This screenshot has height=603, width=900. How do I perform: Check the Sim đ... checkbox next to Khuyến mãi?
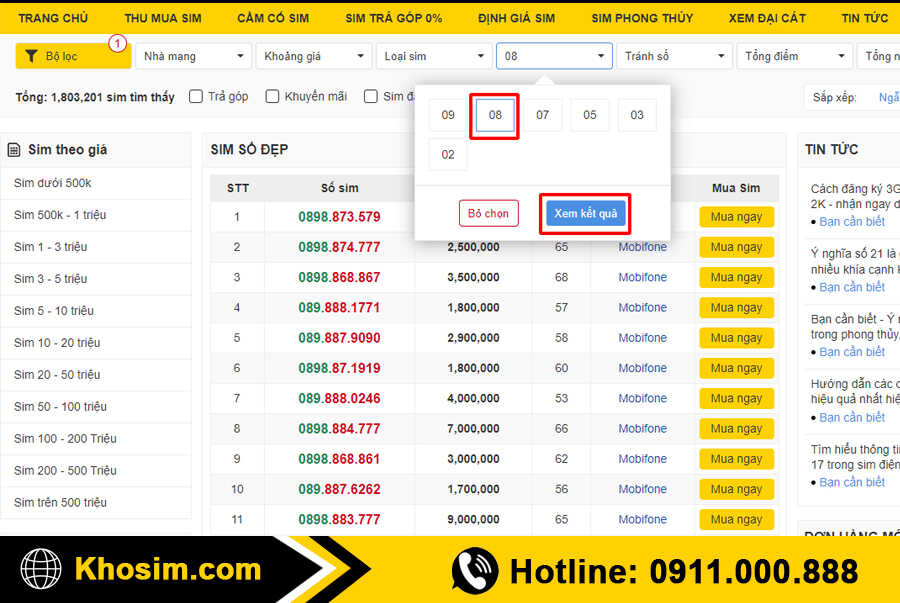(371, 96)
